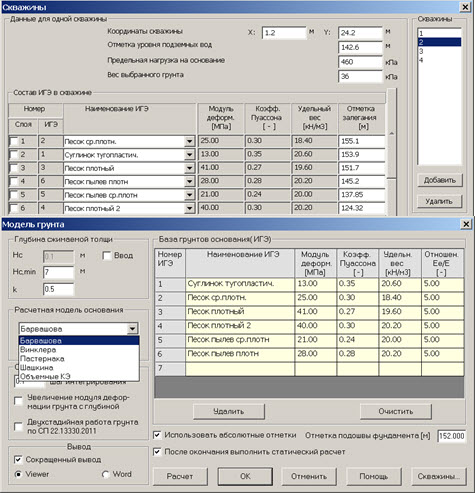Click depth cell 137.85
The height and width of the screenshot is (493, 475).
(362, 195)
